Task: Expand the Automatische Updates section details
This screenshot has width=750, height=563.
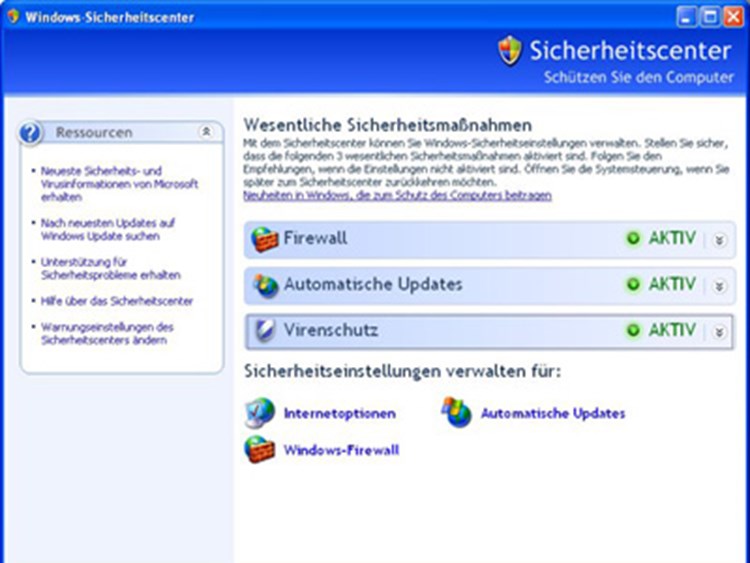Action: click(x=719, y=286)
